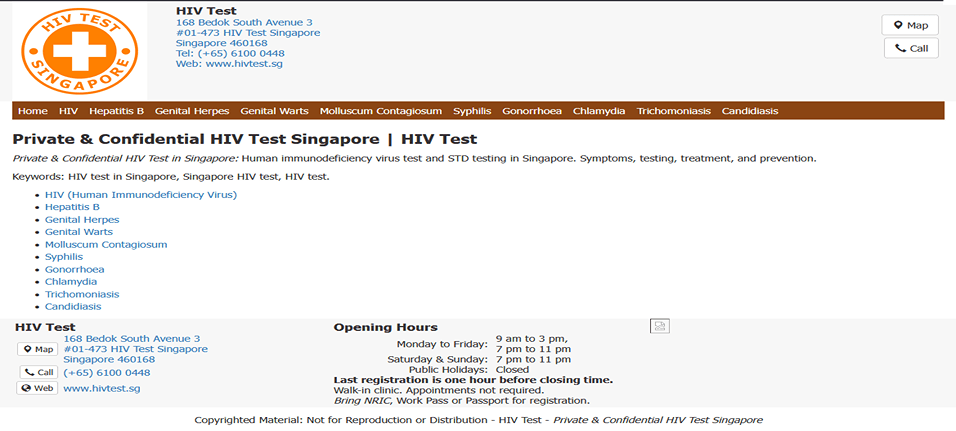Click the 'Opening Hours' heading
Viewport: 956px width, 431px height.
point(385,327)
